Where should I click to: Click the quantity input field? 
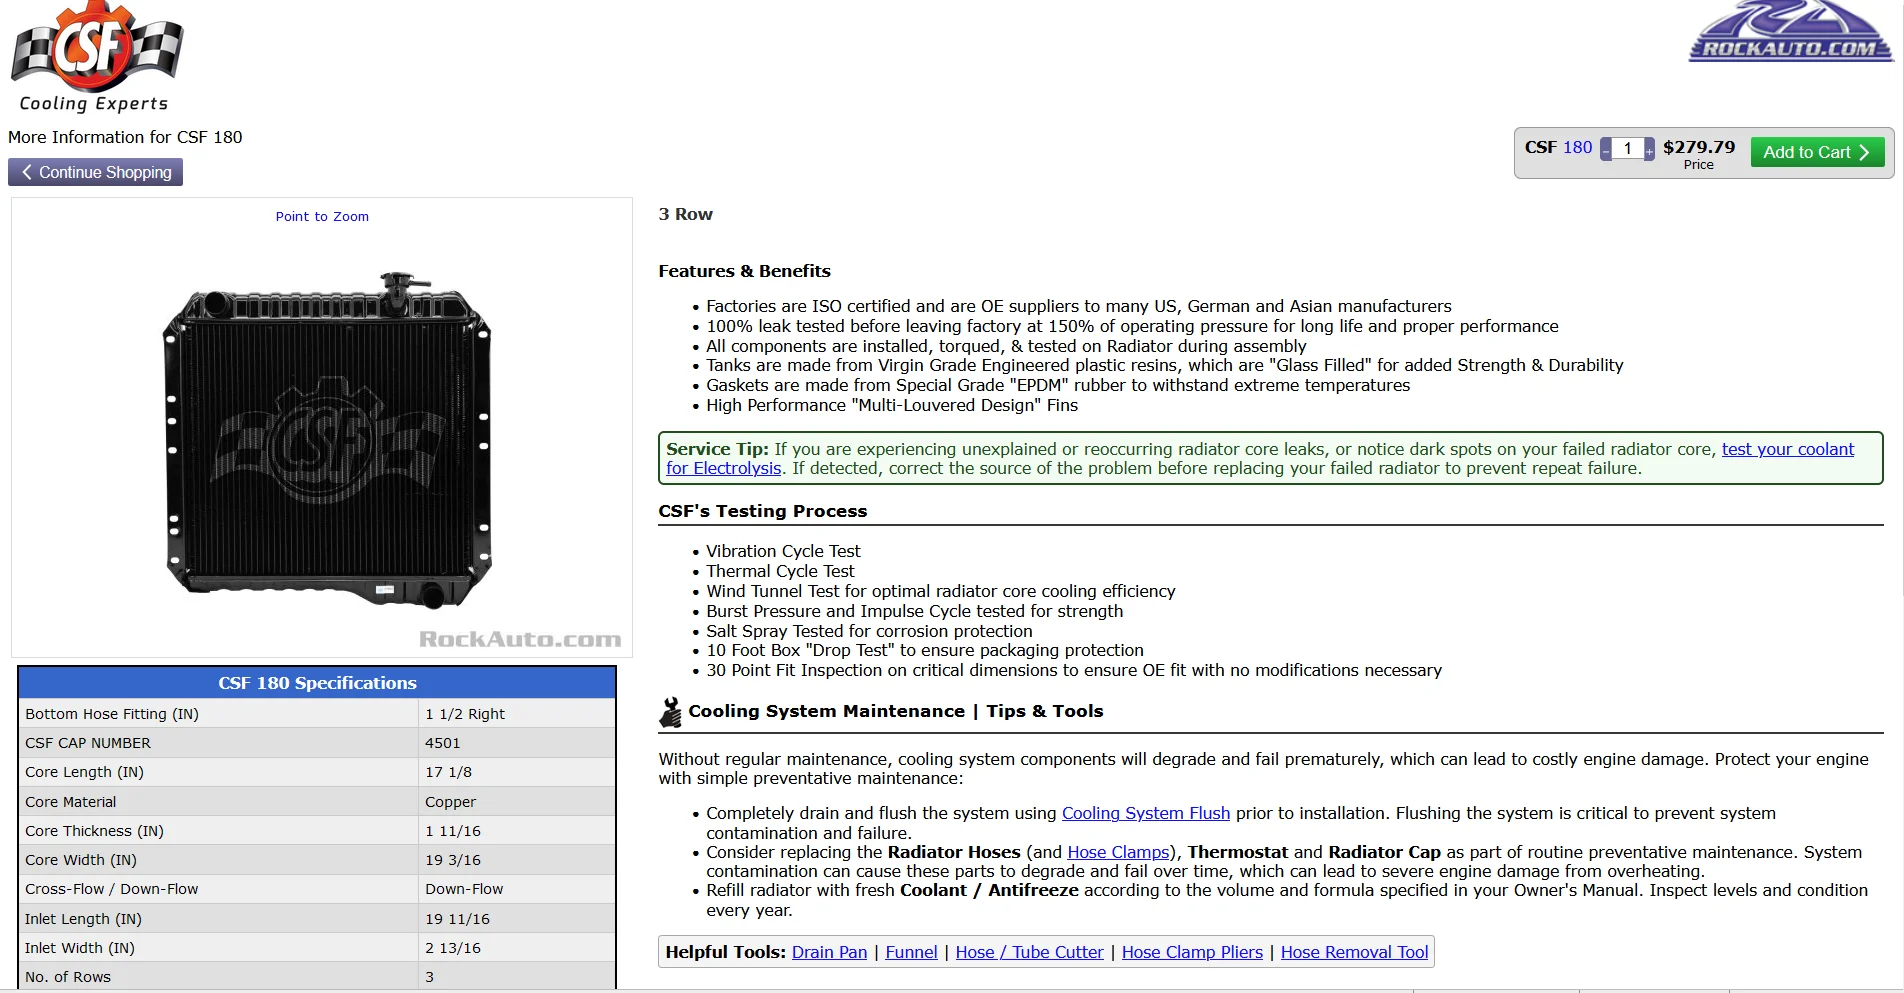1627,149
